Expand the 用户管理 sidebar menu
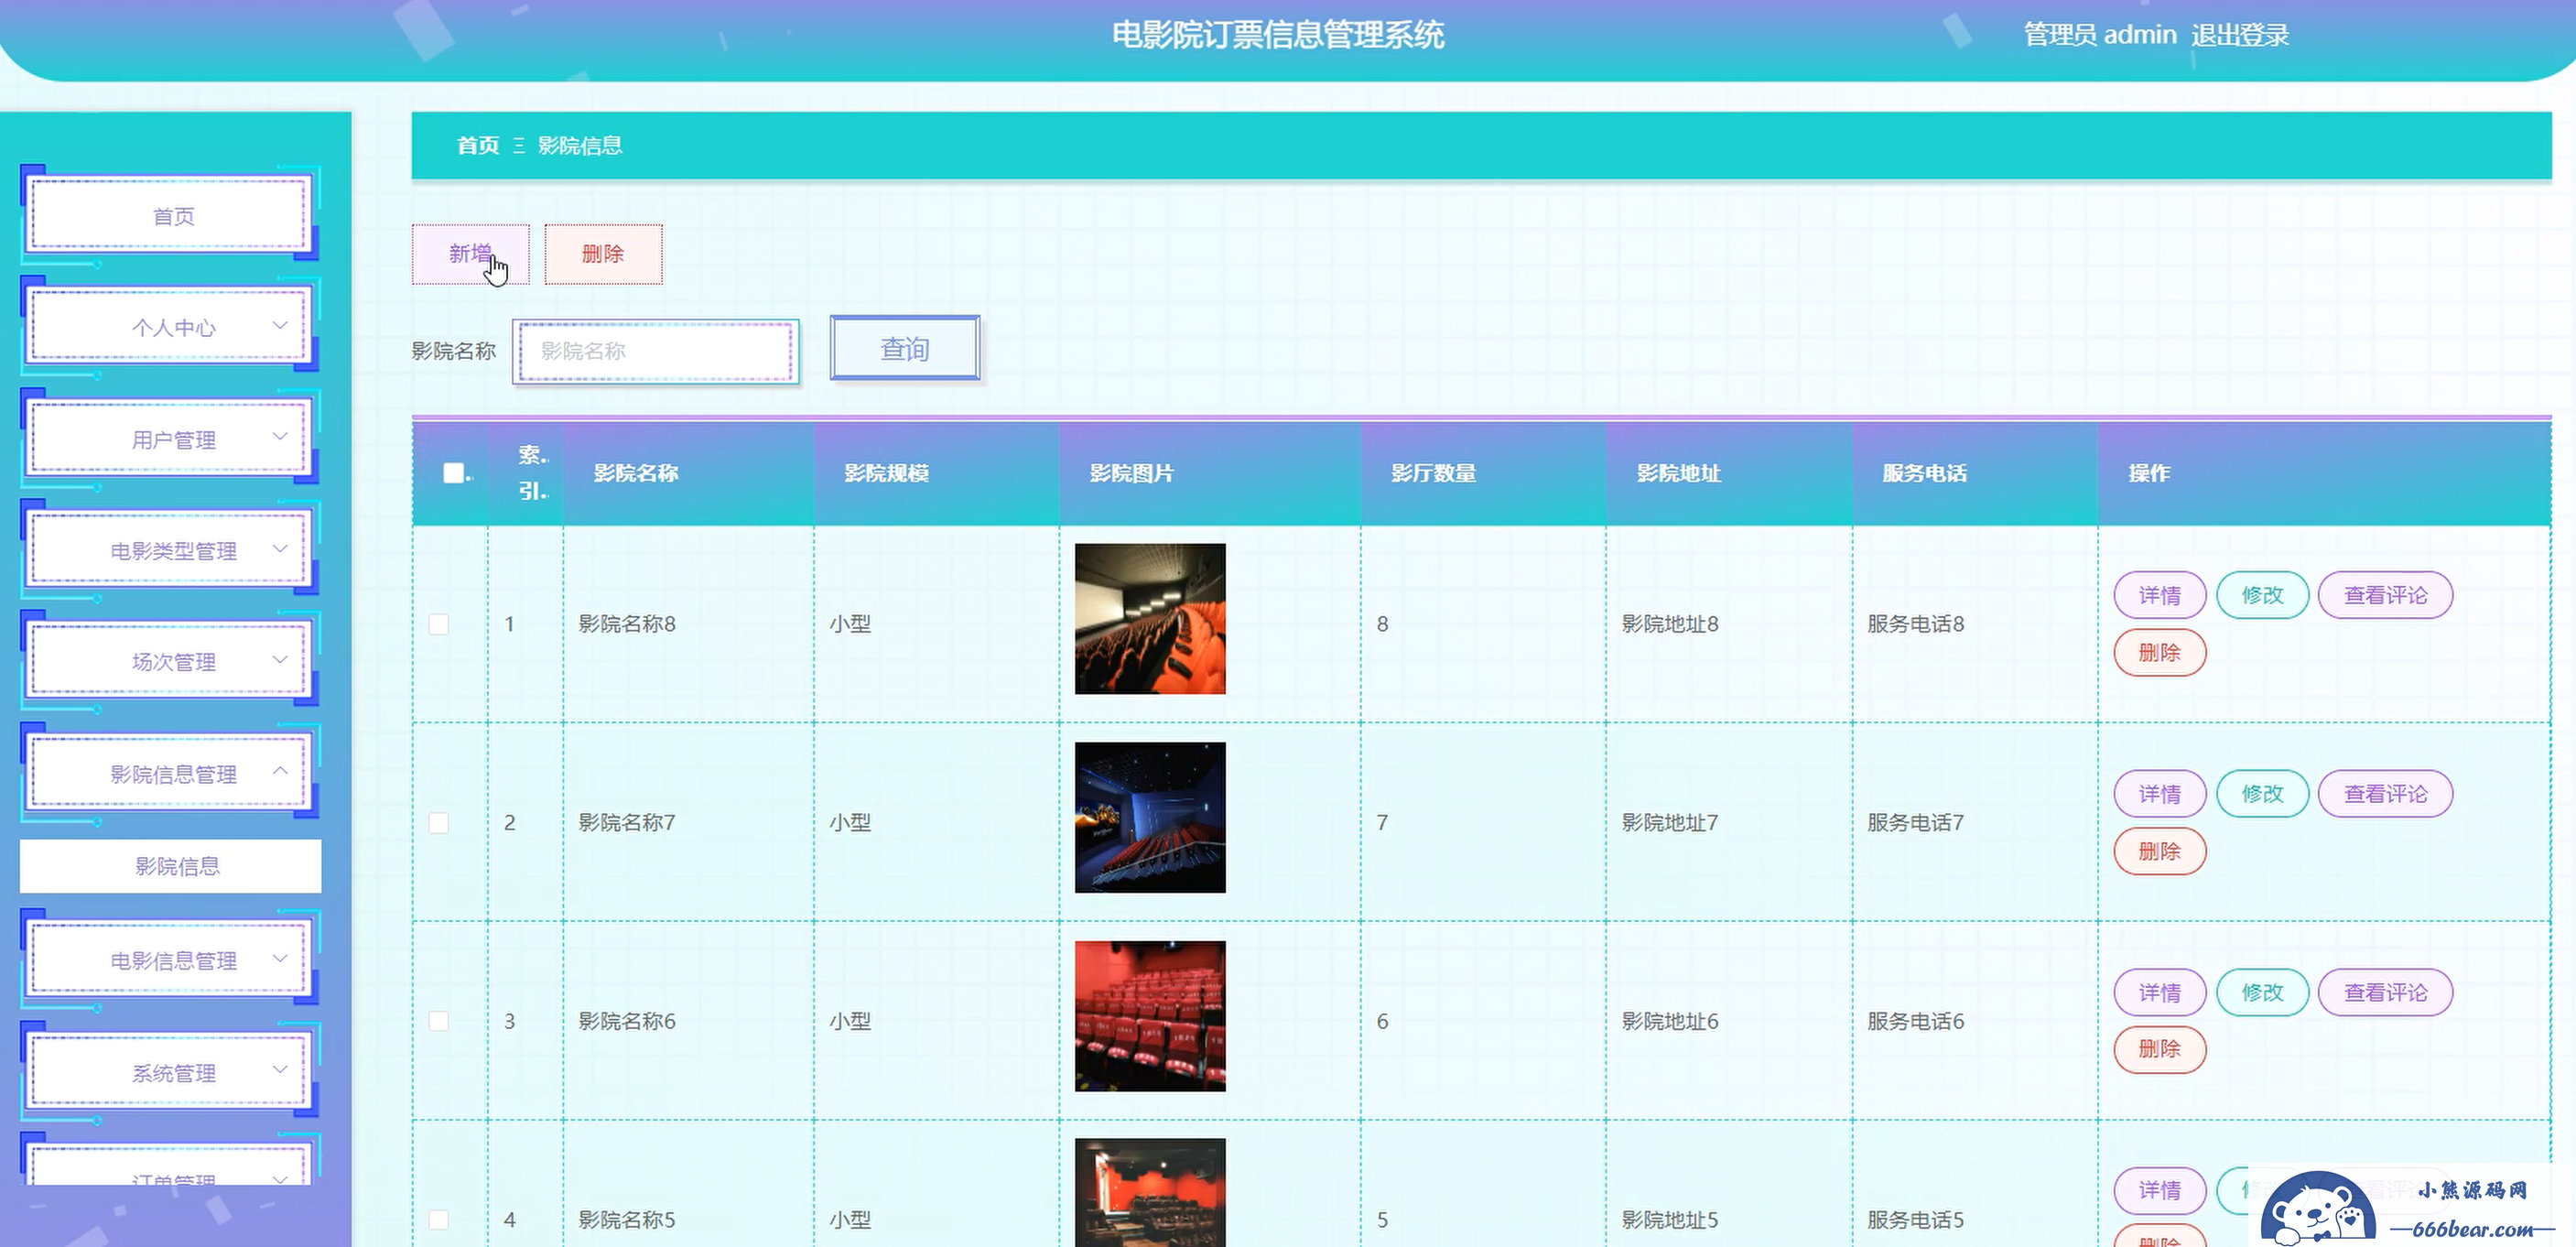This screenshot has width=2576, height=1247. [170, 439]
